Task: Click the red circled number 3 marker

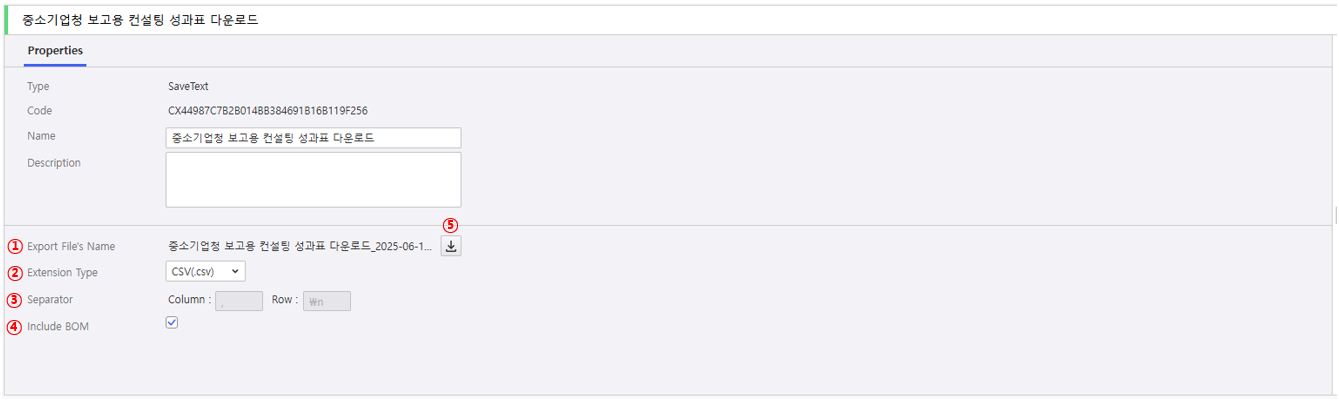Action: pyautogui.click(x=14, y=299)
